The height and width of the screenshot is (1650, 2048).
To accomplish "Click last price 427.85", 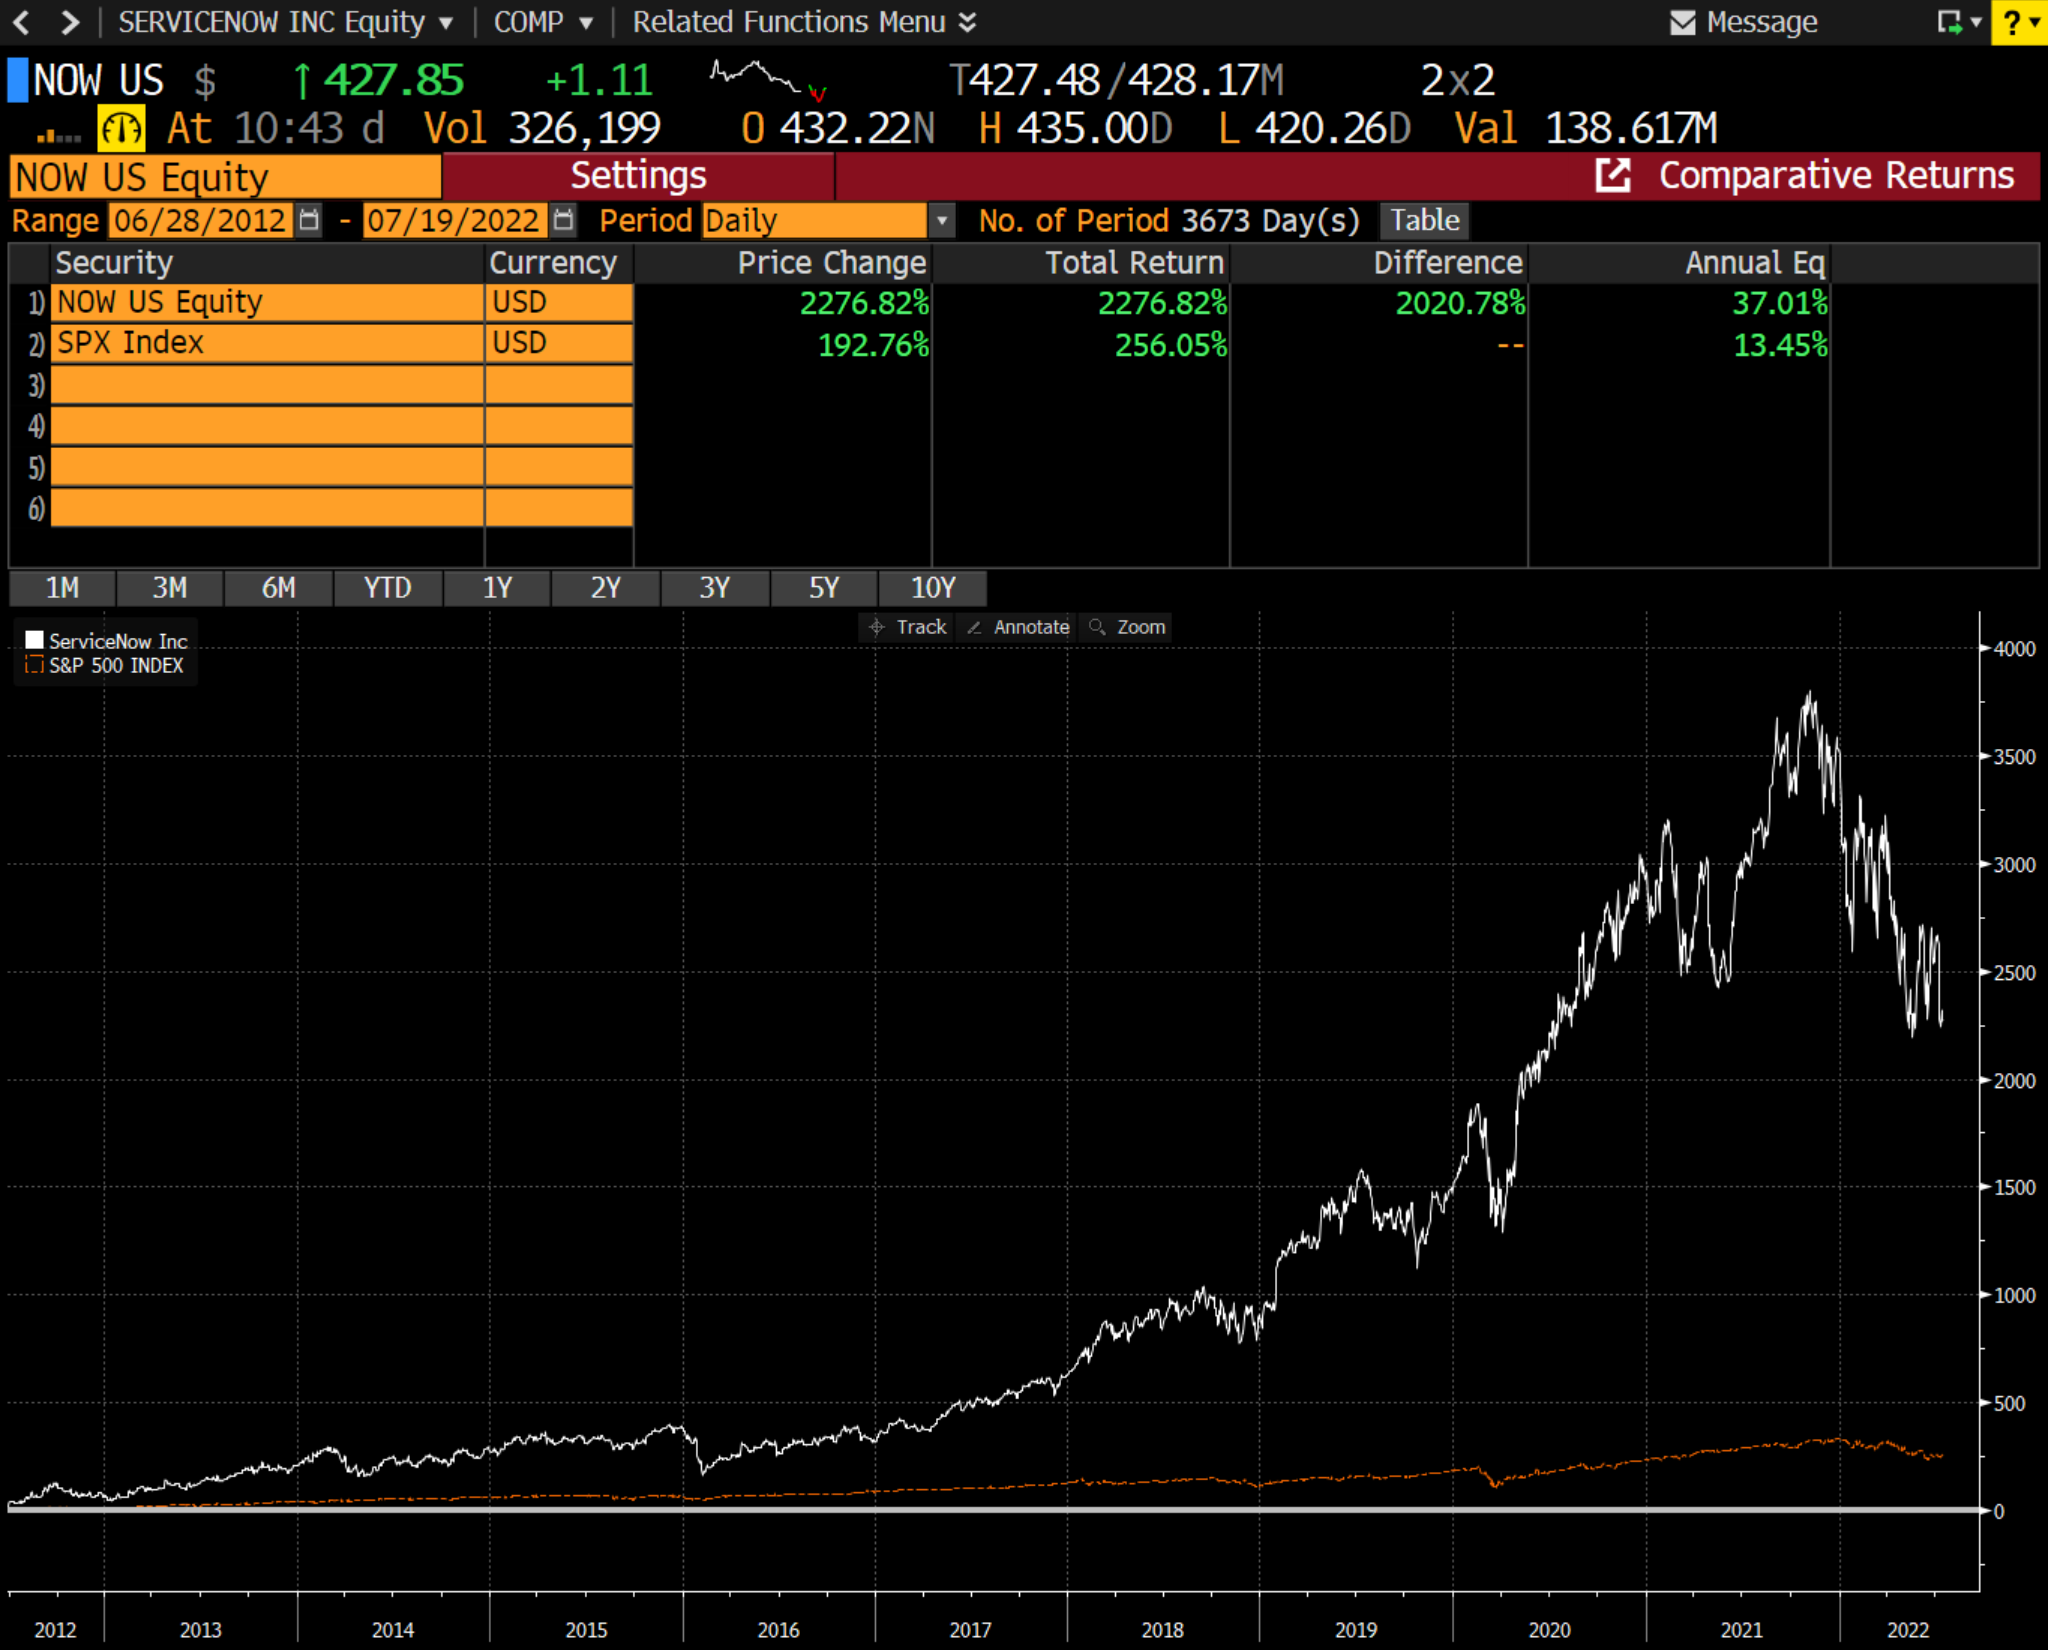I will click(393, 81).
